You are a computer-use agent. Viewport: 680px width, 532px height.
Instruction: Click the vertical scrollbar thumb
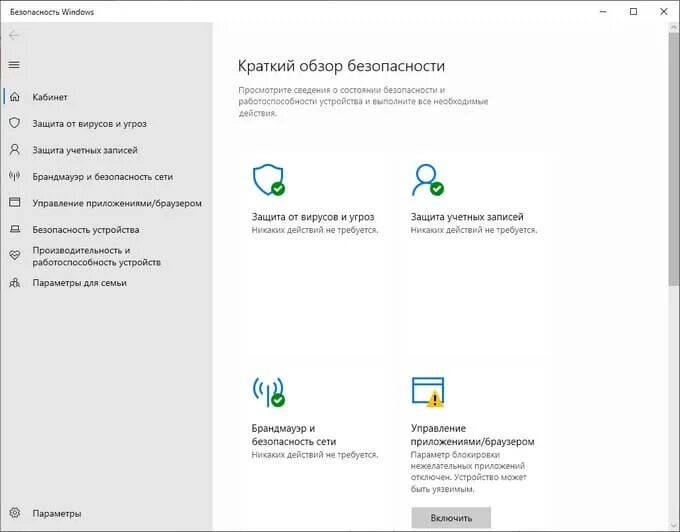(674, 158)
